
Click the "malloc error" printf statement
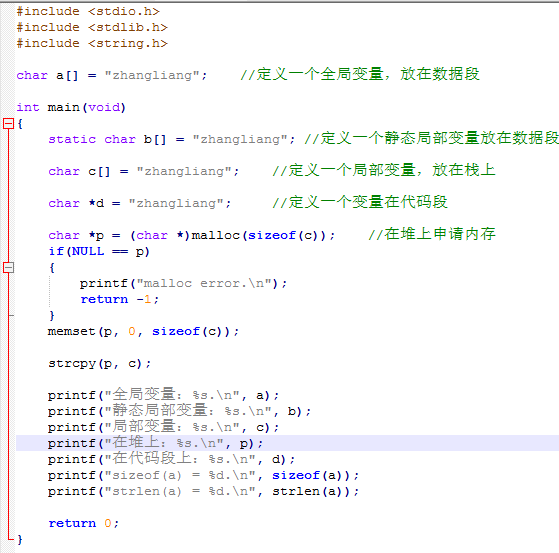(x=183, y=283)
